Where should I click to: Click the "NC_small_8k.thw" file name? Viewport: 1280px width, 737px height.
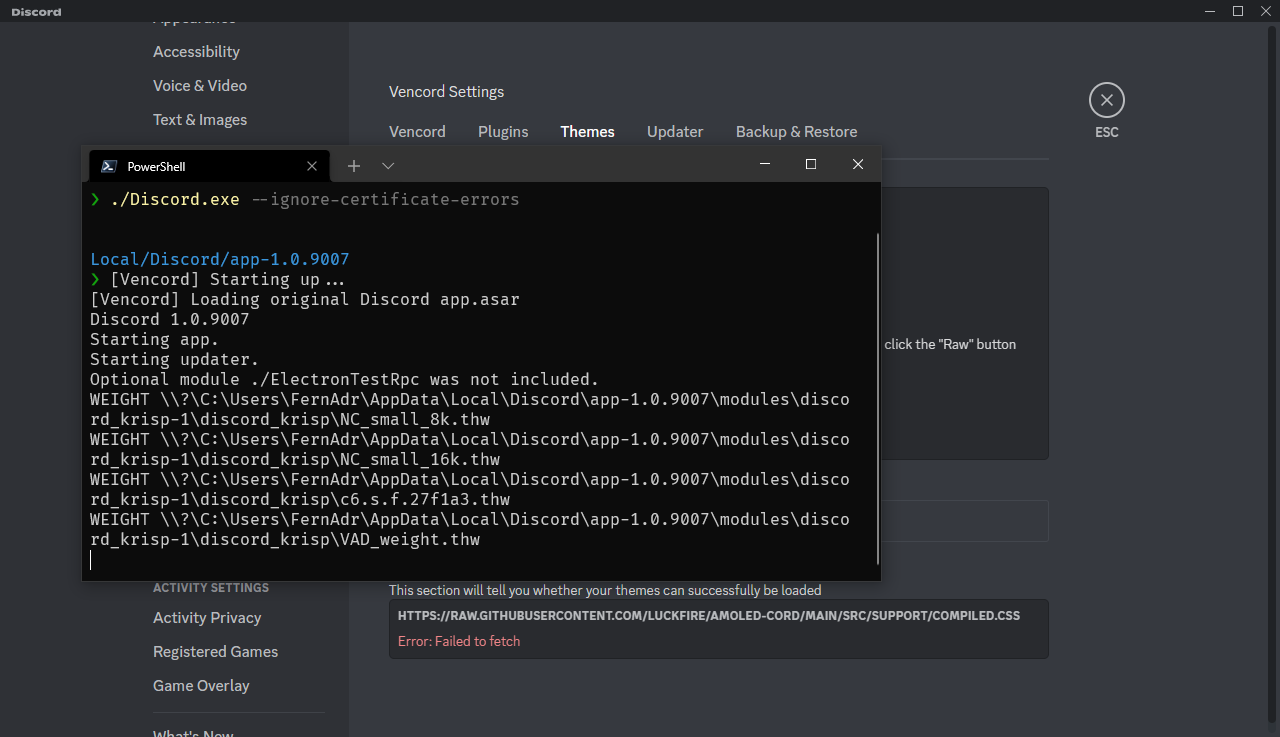pos(415,419)
